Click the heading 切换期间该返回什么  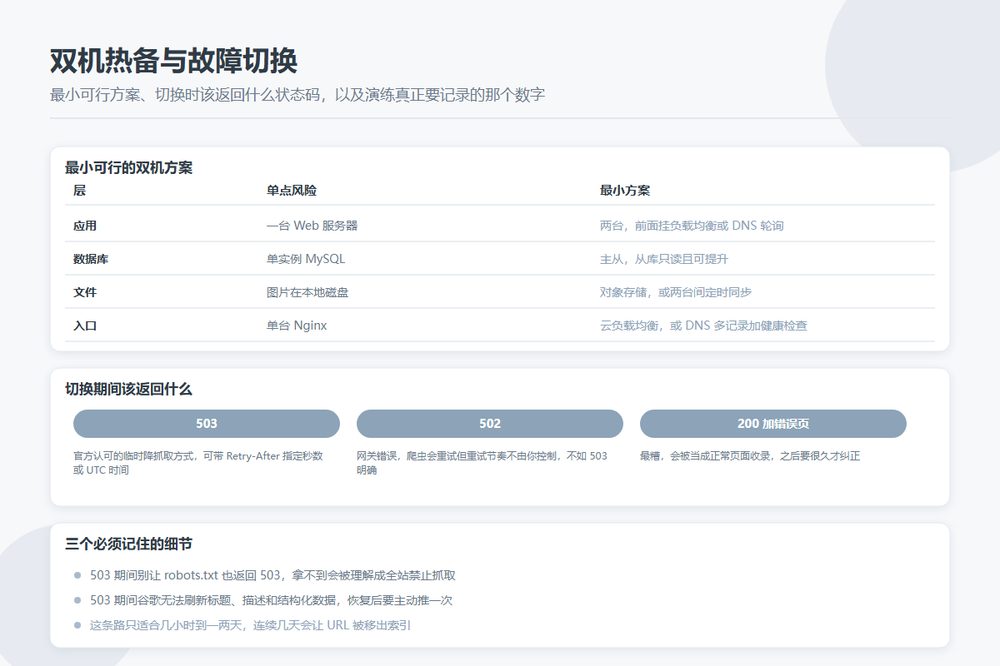[x=128, y=389]
